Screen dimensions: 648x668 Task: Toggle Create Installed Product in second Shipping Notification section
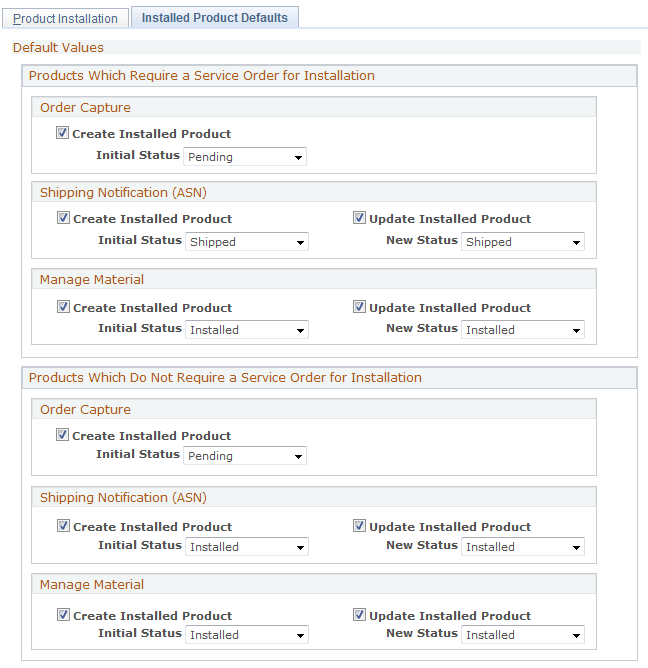(x=64, y=526)
